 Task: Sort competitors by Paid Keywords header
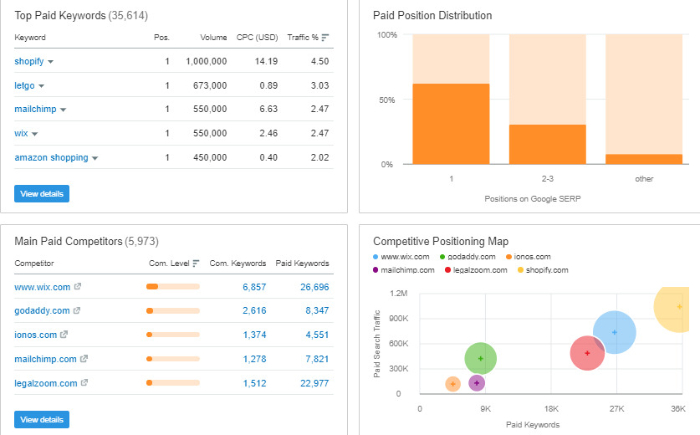pyautogui.click(x=302, y=264)
